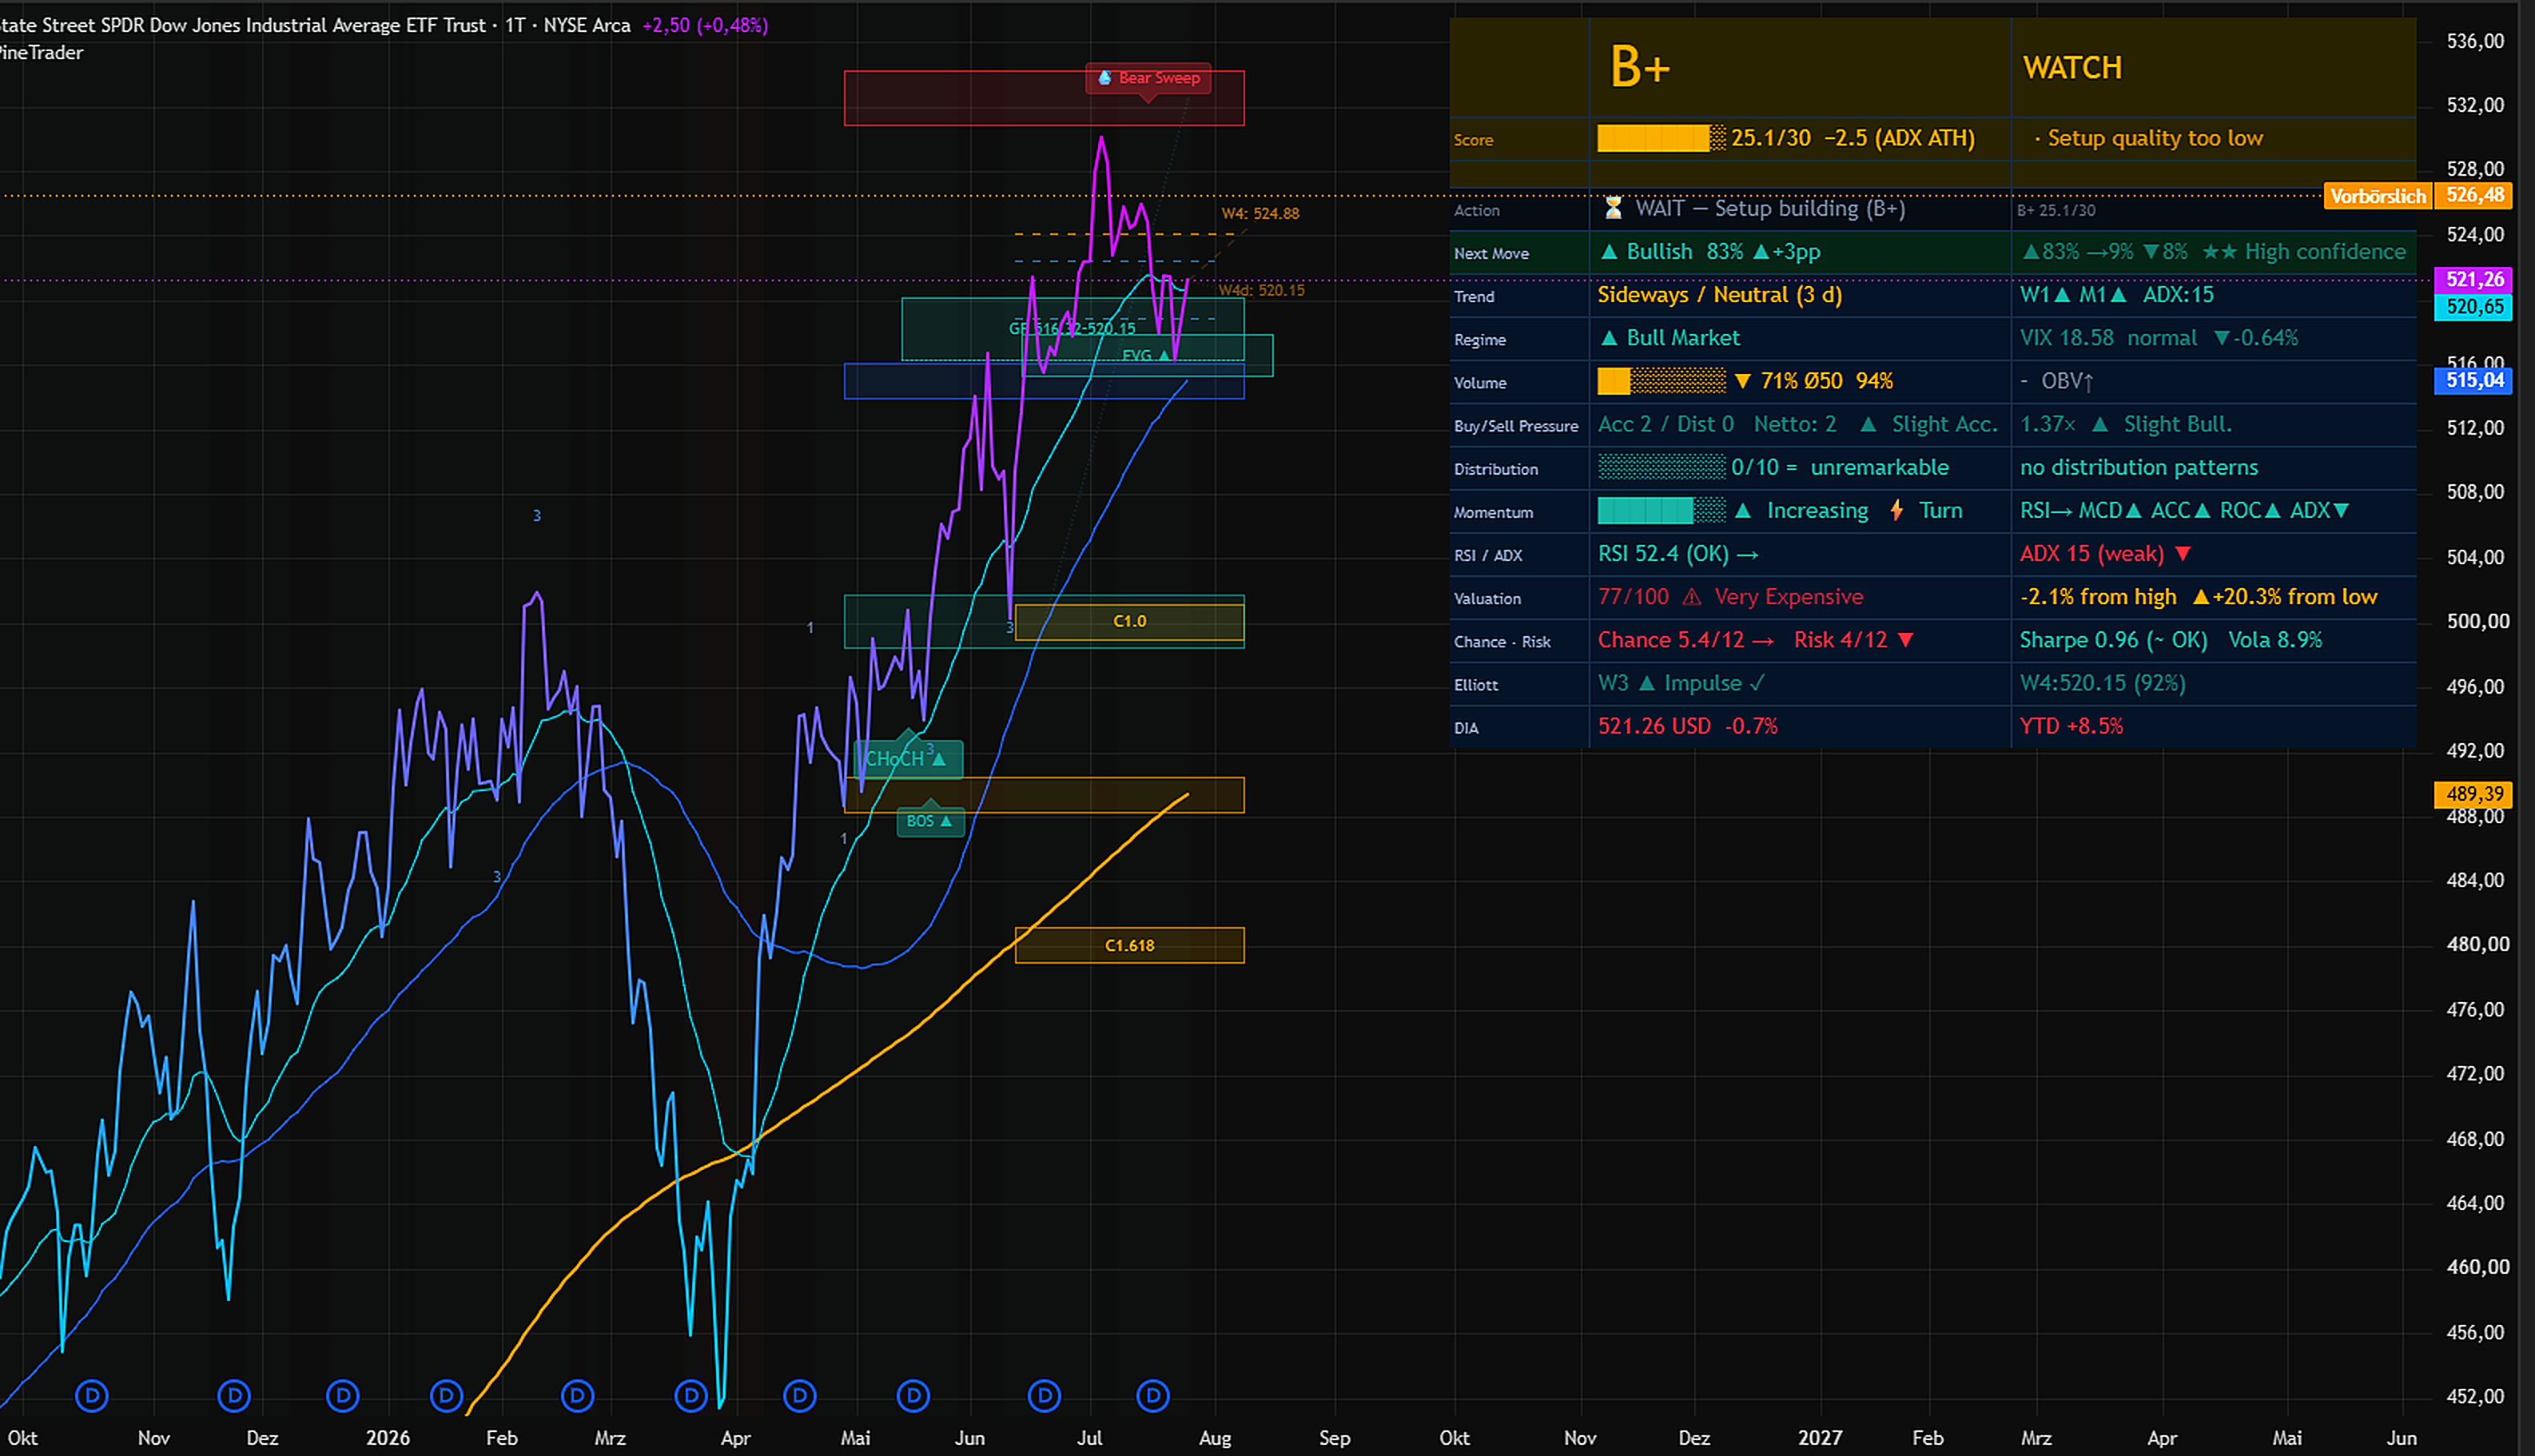
Task: Click the score progress bar at 25.1/30
Action: point(1661,138)
